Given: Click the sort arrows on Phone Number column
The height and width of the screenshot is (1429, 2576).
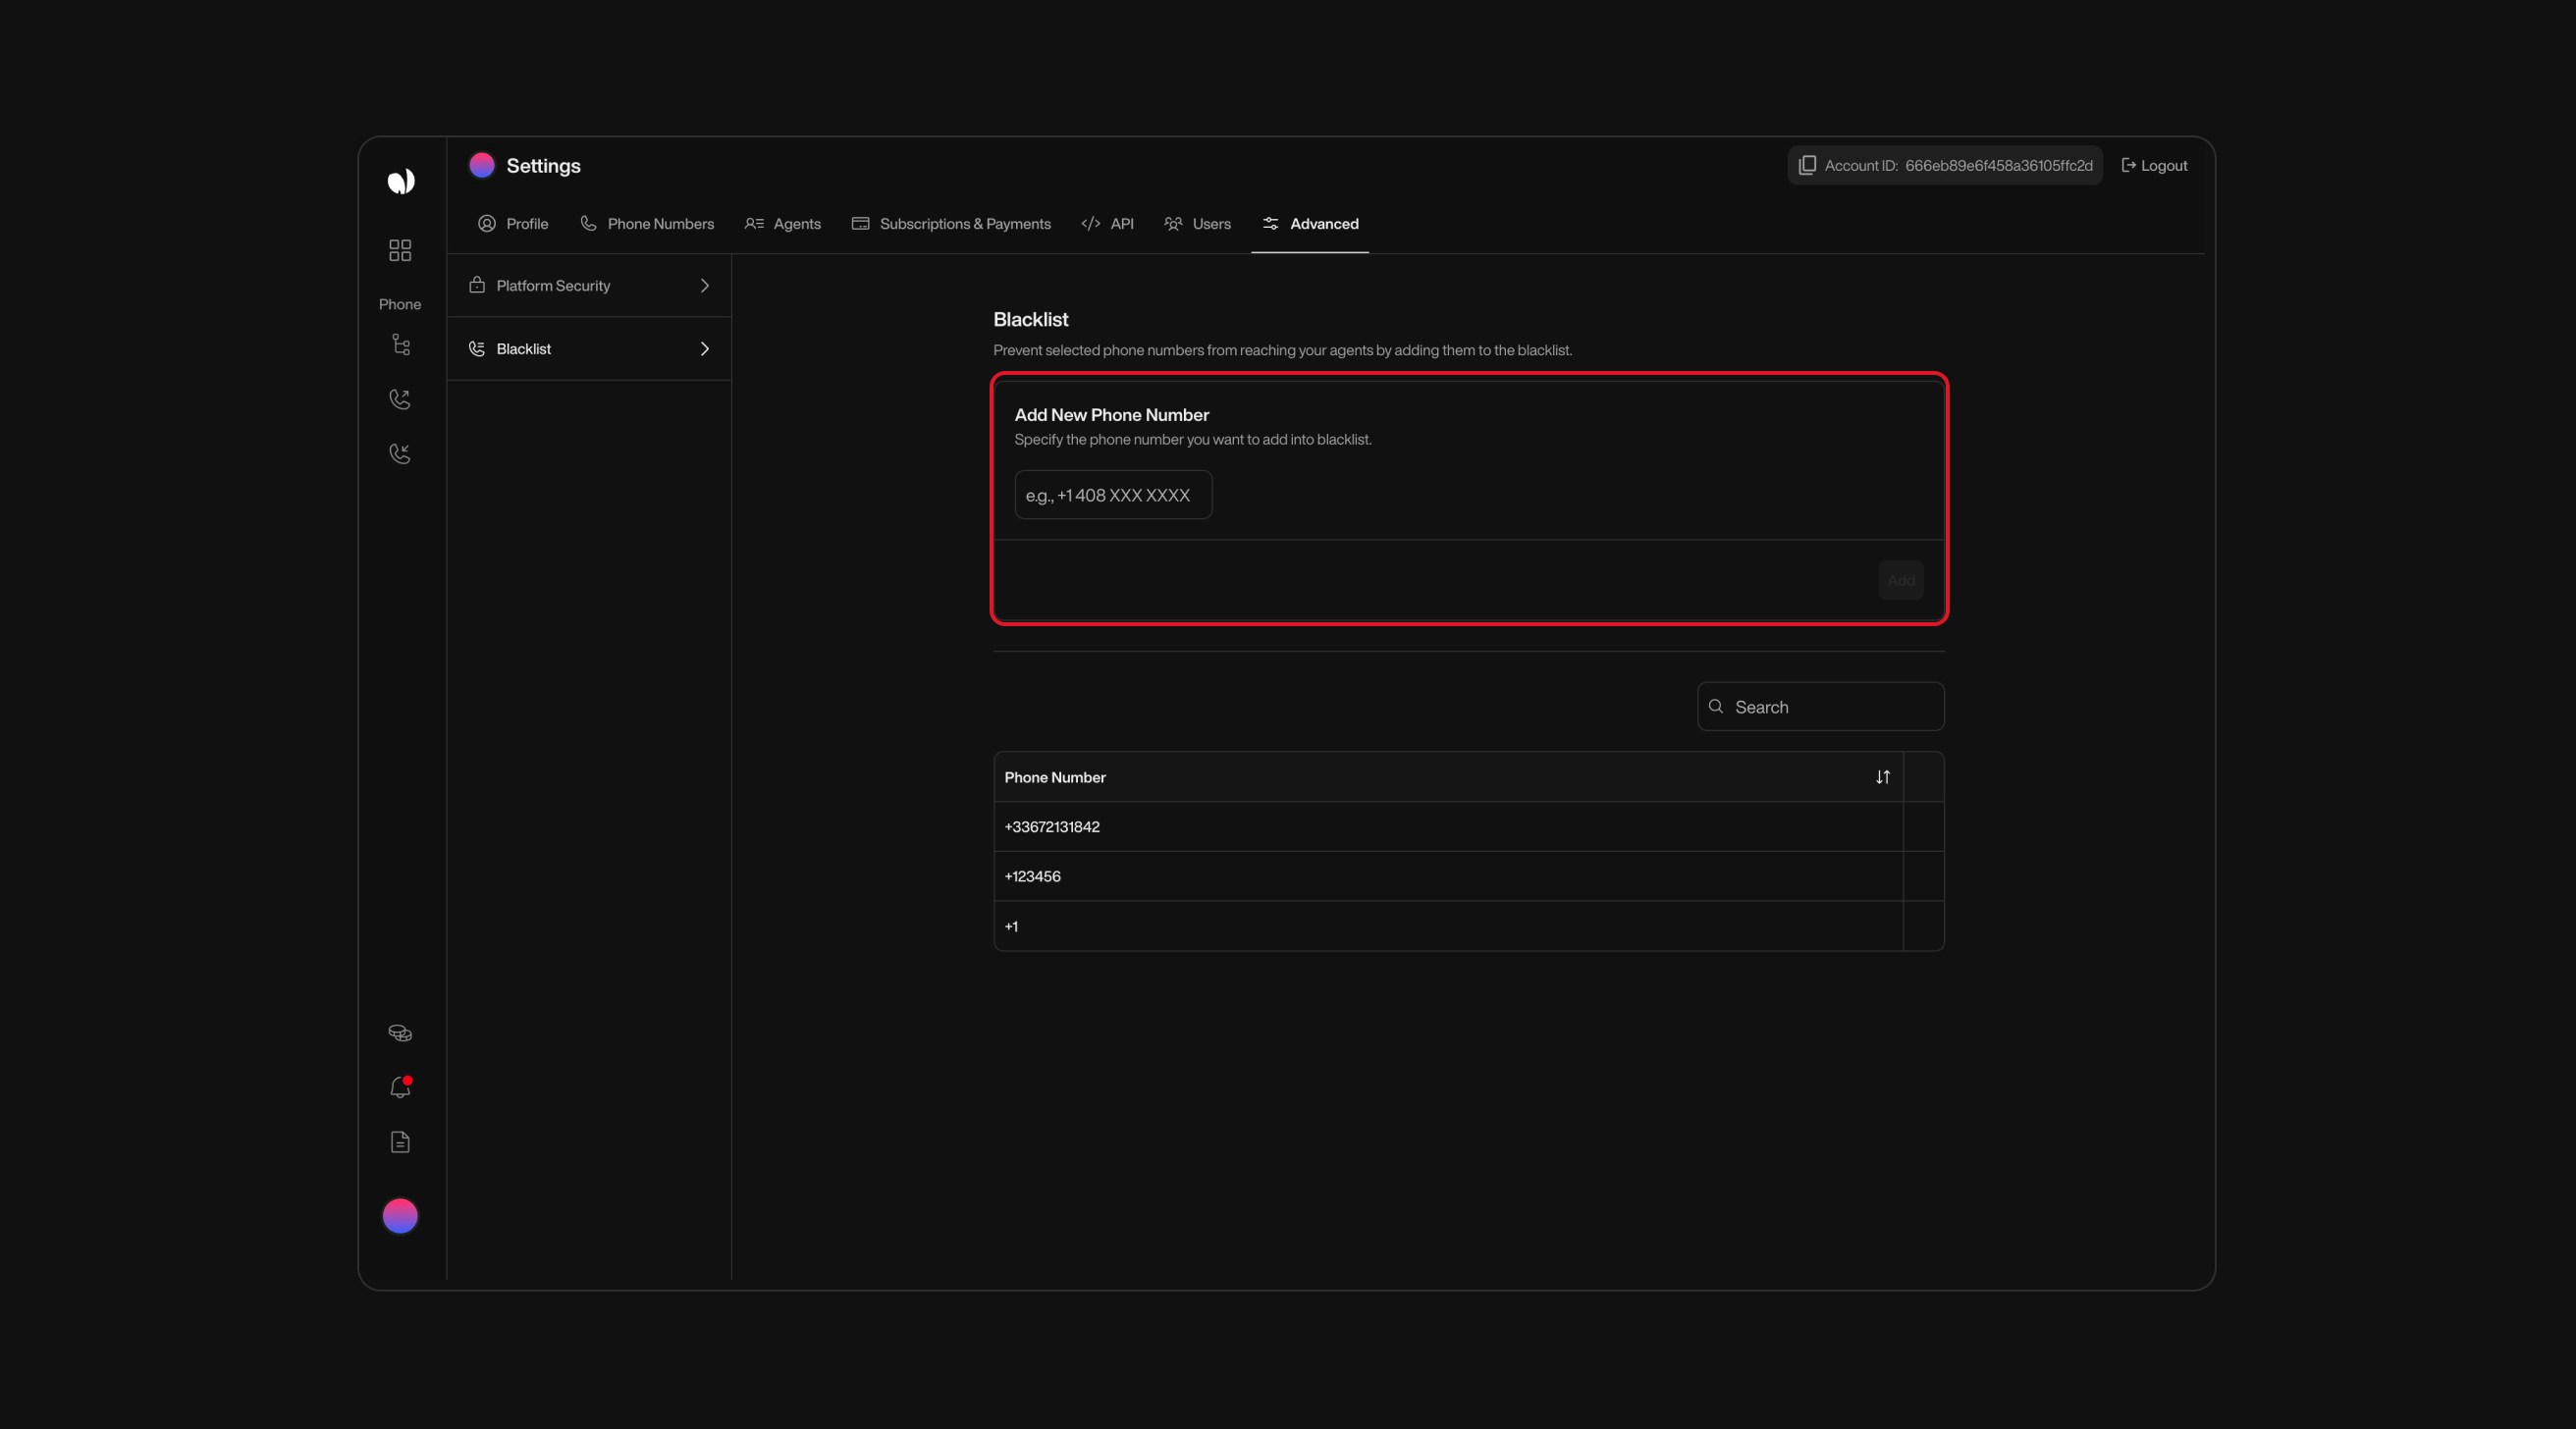Looking at the screenshot, I should pos(1883,777).
